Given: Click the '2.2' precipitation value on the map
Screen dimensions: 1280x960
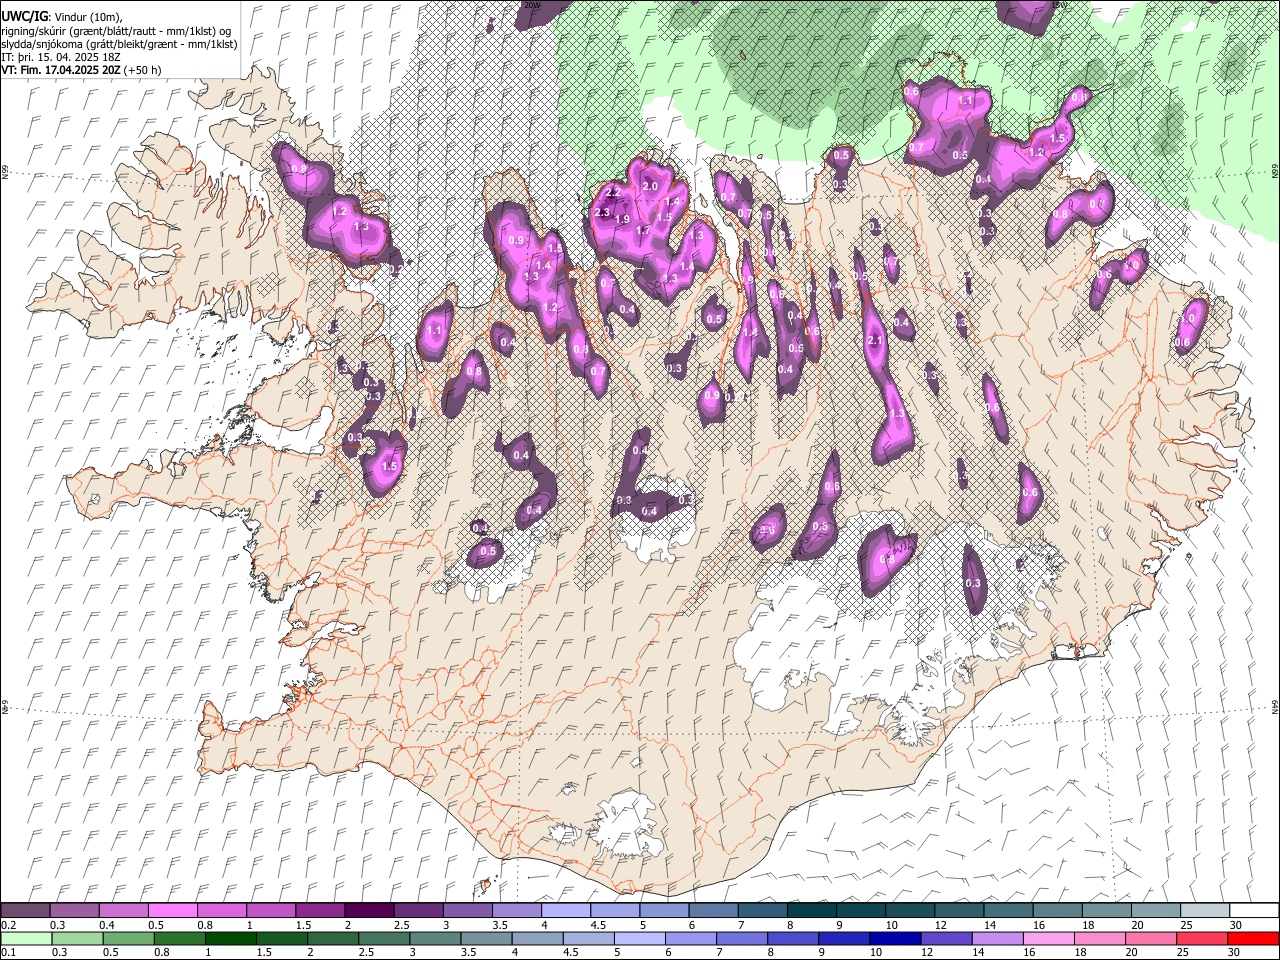Looking at the screenshot, I should pos(614,191).
